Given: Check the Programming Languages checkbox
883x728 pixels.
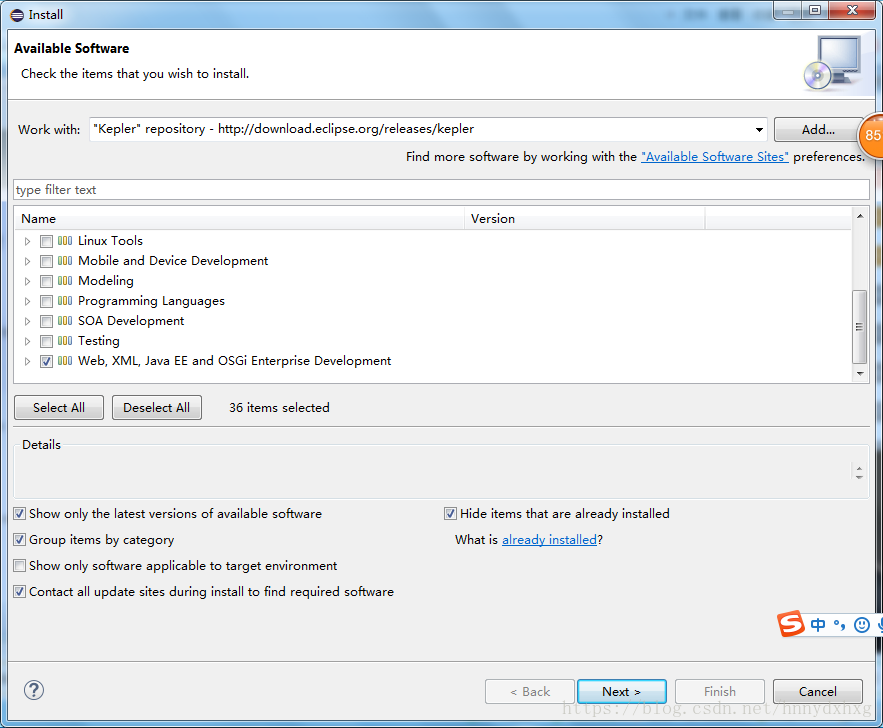Looking at the screenshot, I should (x=47, y=301).
